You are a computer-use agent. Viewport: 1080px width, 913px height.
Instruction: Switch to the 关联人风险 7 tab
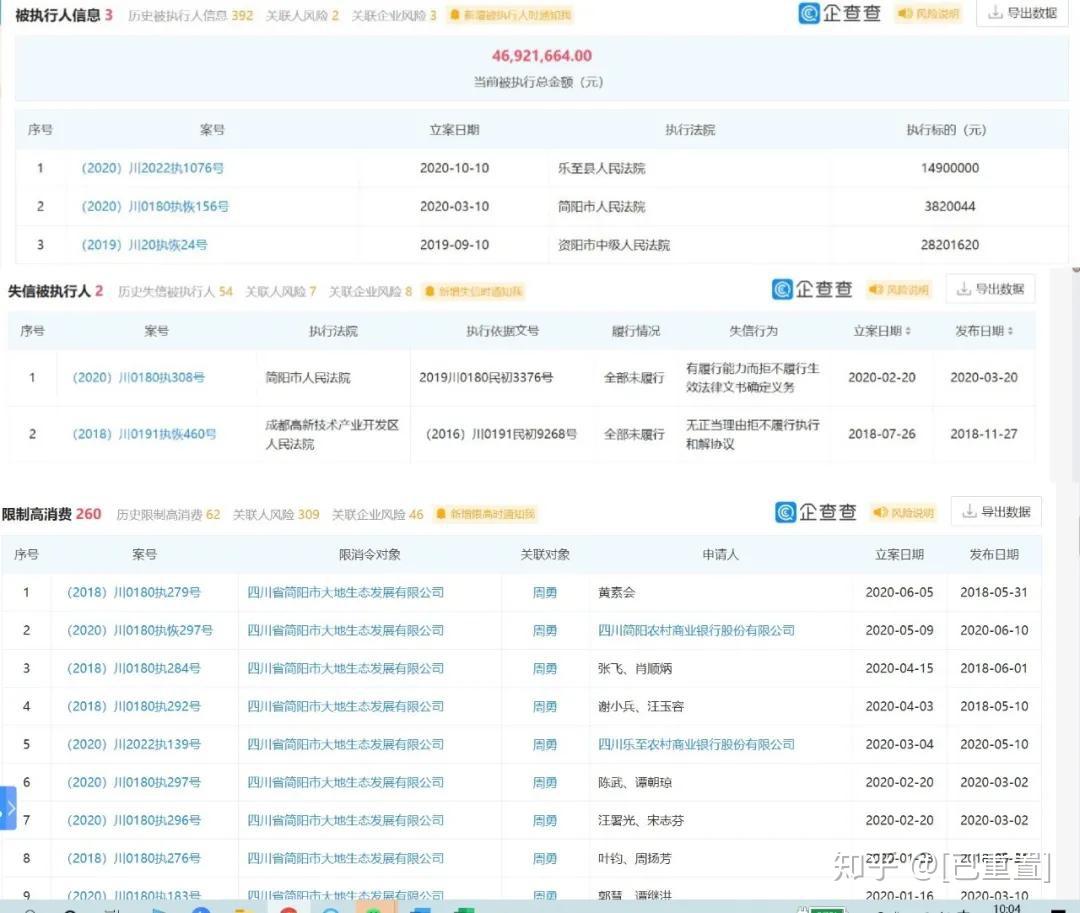[x=280, y=291]
